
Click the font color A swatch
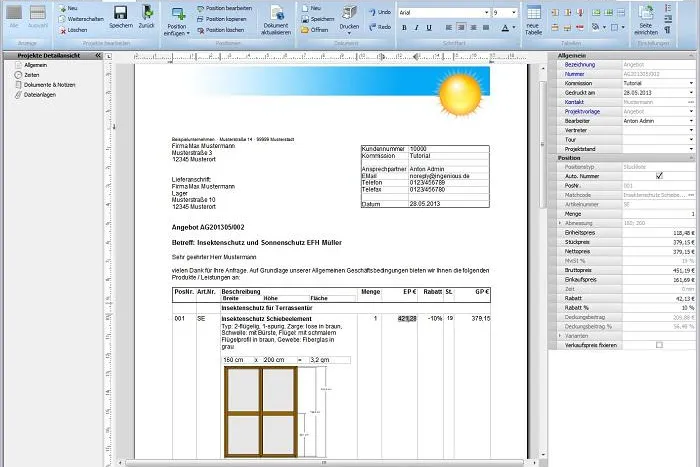tap(505, 28)
